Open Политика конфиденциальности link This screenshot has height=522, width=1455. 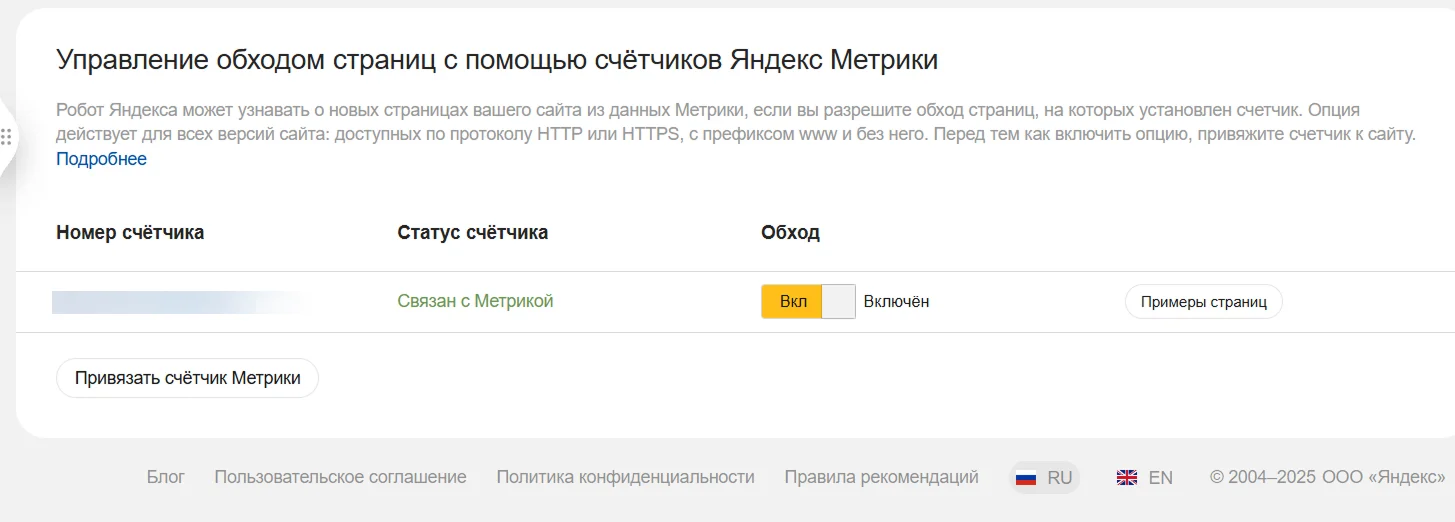click(625, 477)
